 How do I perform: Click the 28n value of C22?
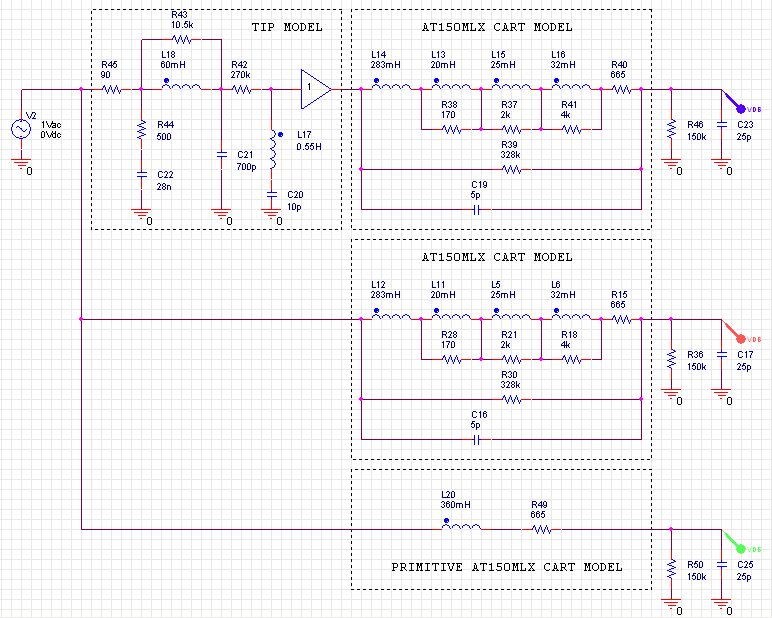(x=164, y=187)
